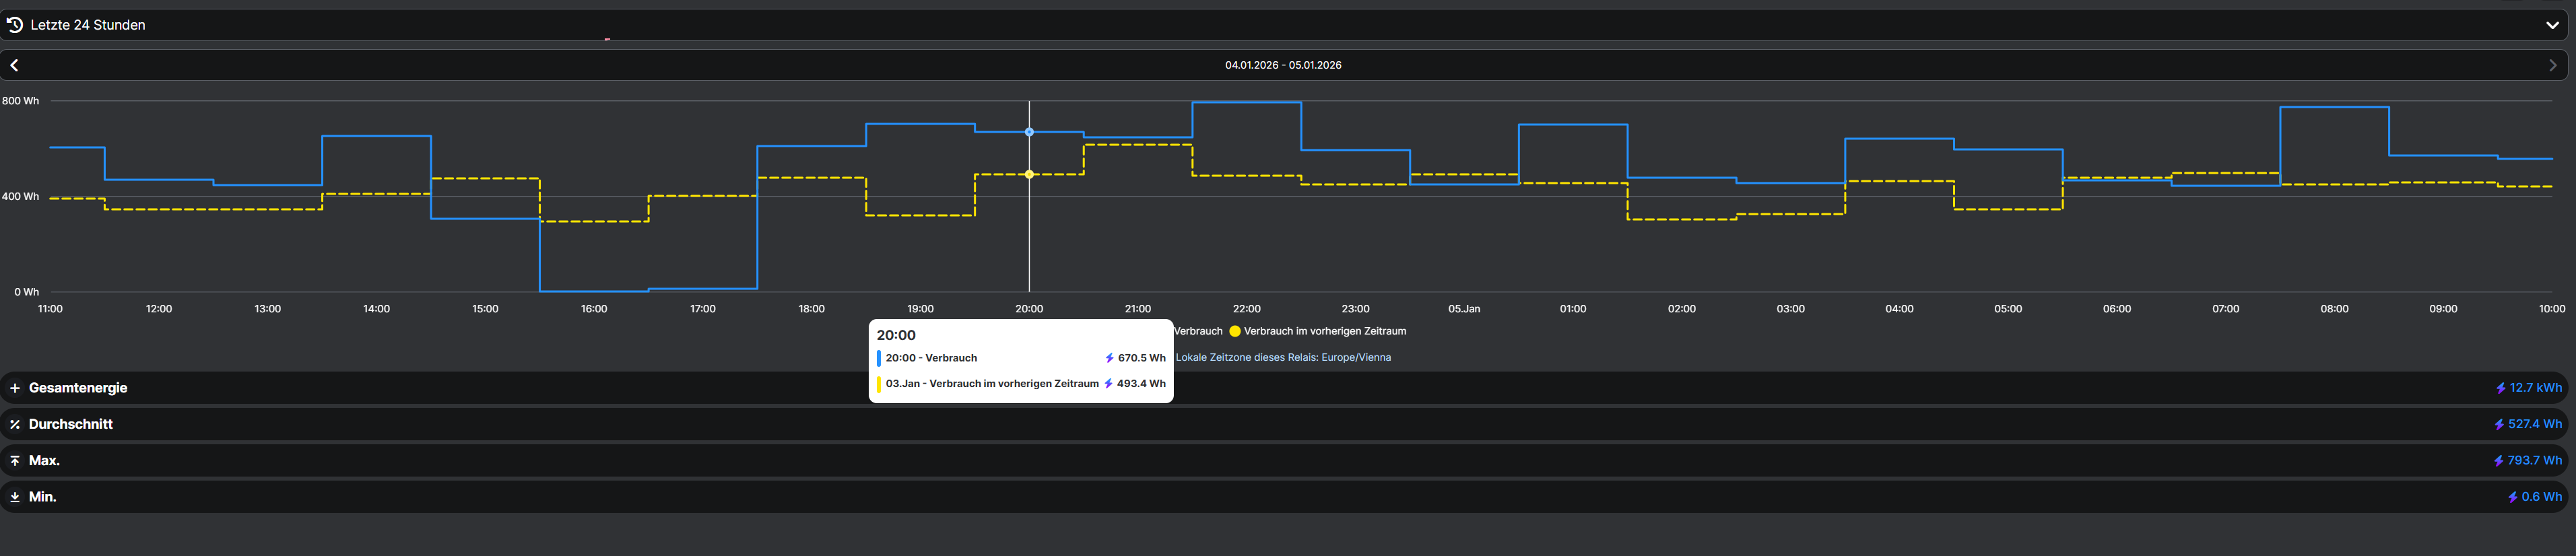
Task: Click the date range 04.01.2026 - 05.01.2026
Action: 1283,65
